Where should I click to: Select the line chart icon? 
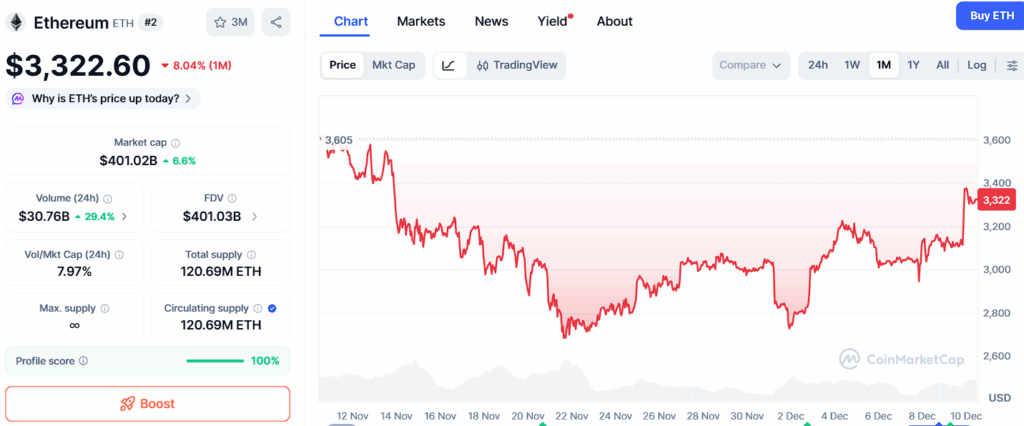tap(449, 66)
